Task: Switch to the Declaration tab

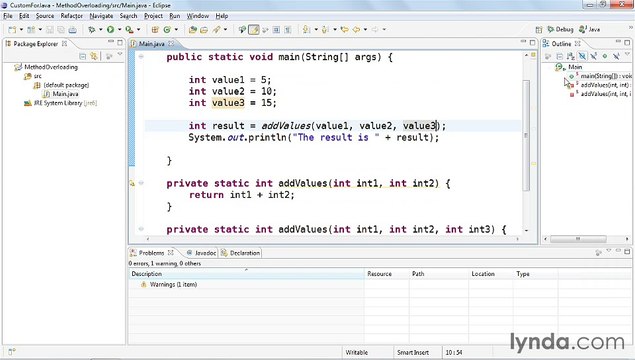Action: (x=241, y=253)
